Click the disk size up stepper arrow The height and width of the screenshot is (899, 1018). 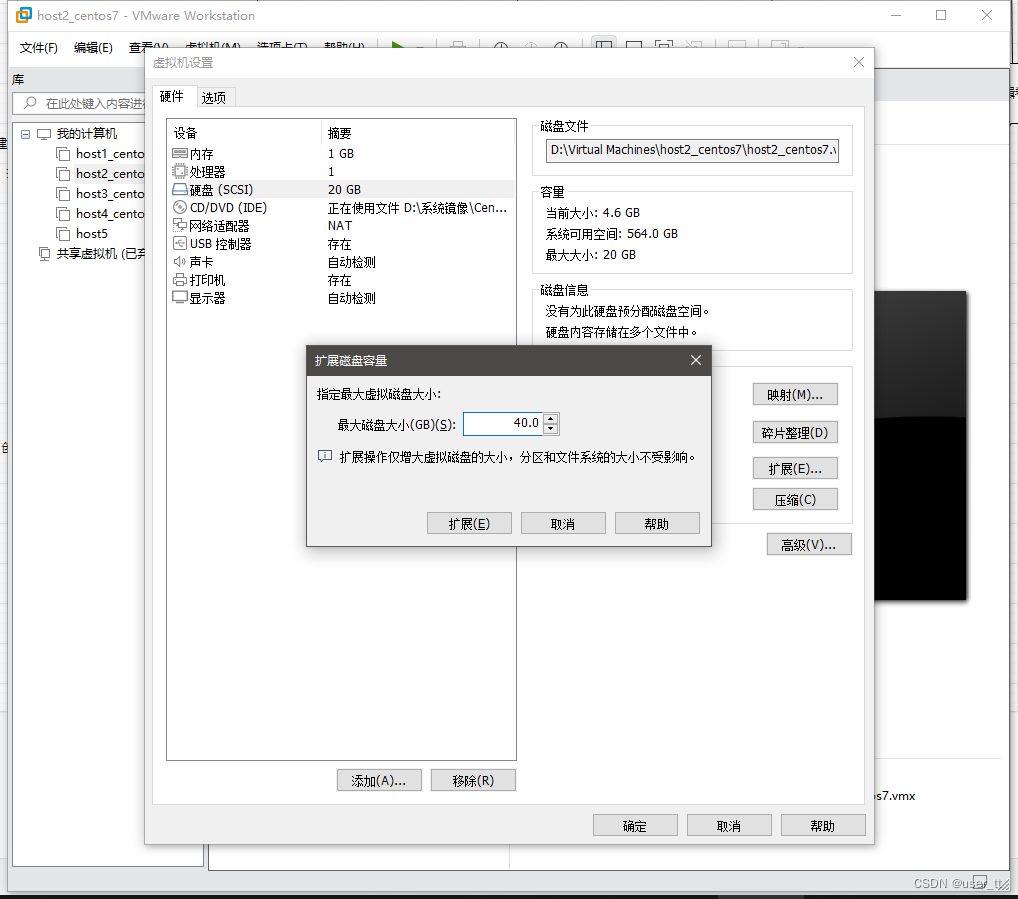550,418
